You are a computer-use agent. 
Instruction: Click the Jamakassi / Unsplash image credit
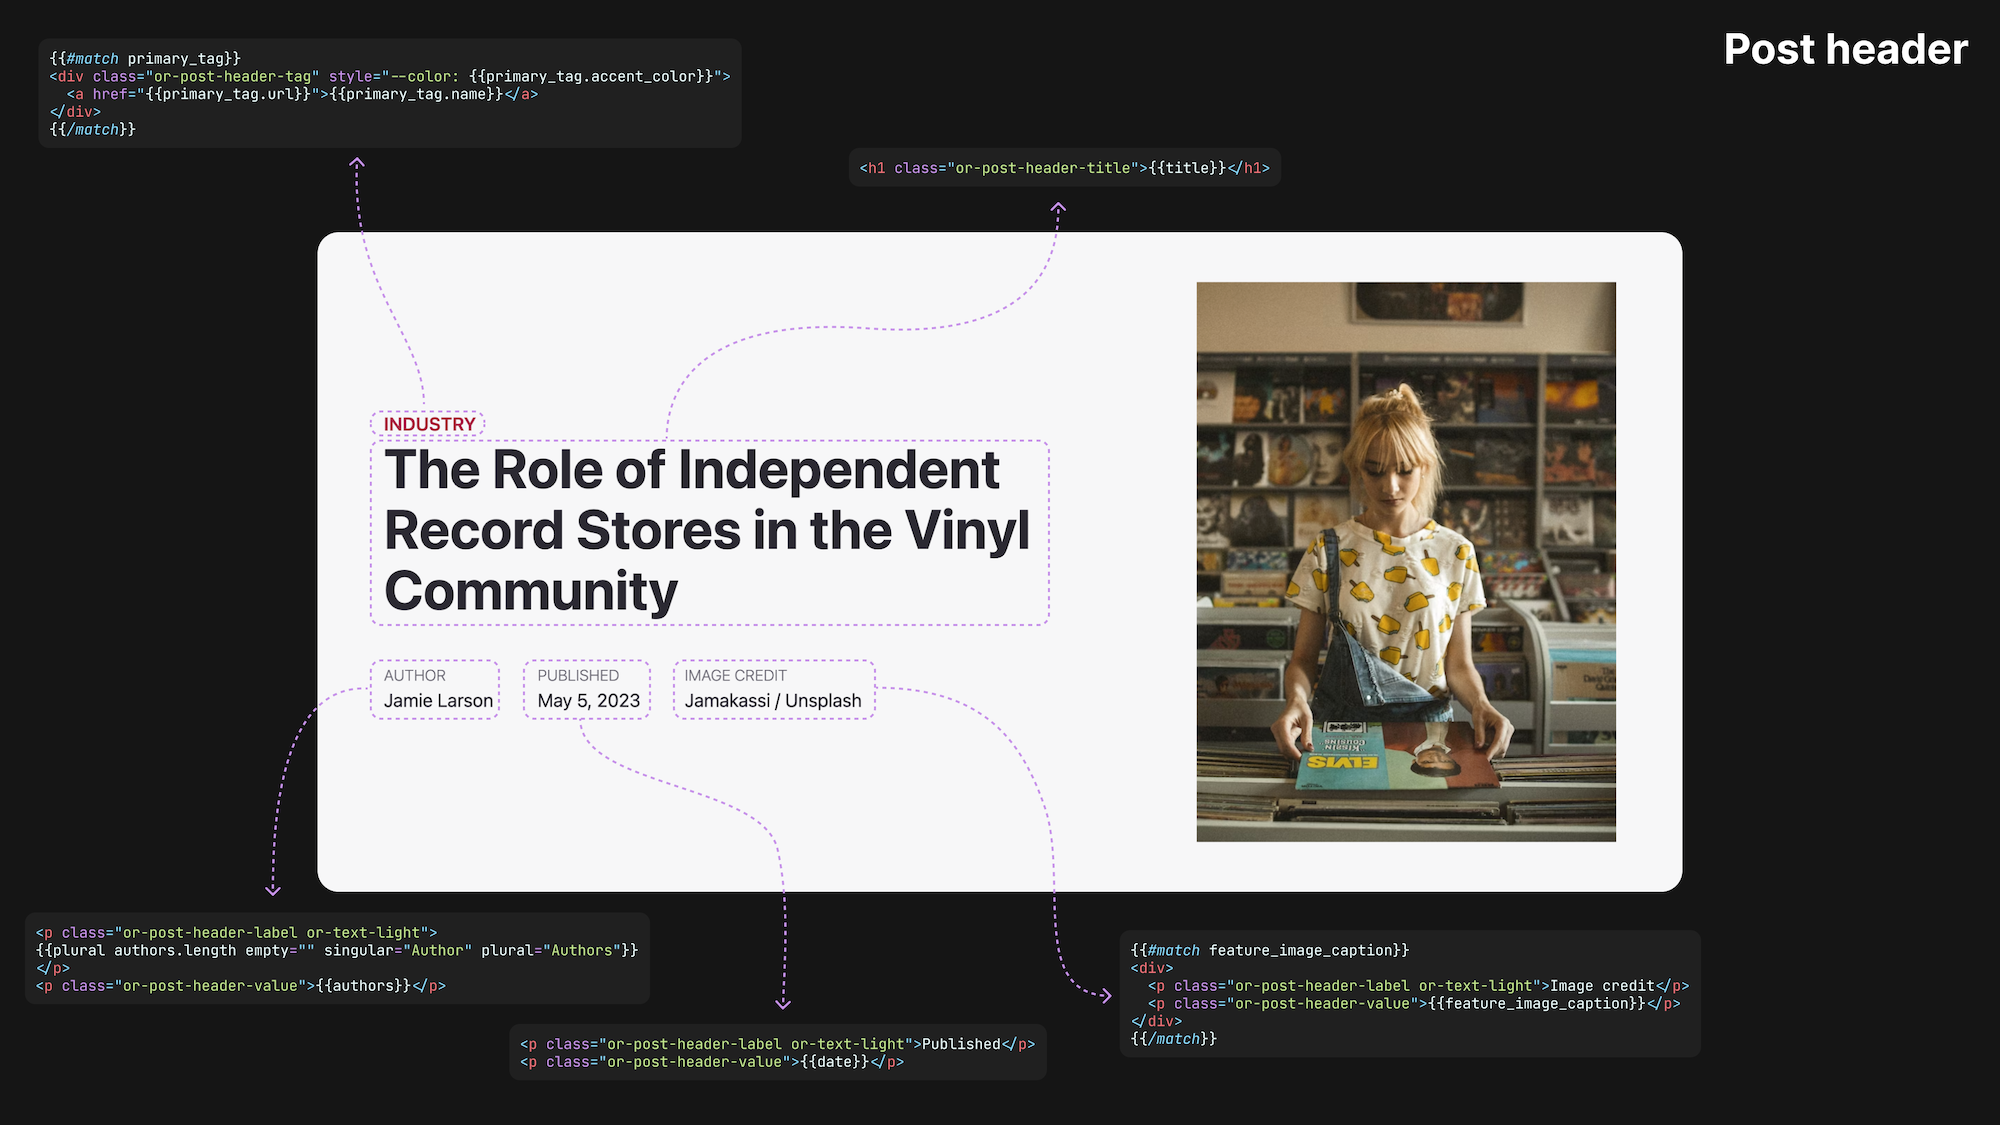772,700
